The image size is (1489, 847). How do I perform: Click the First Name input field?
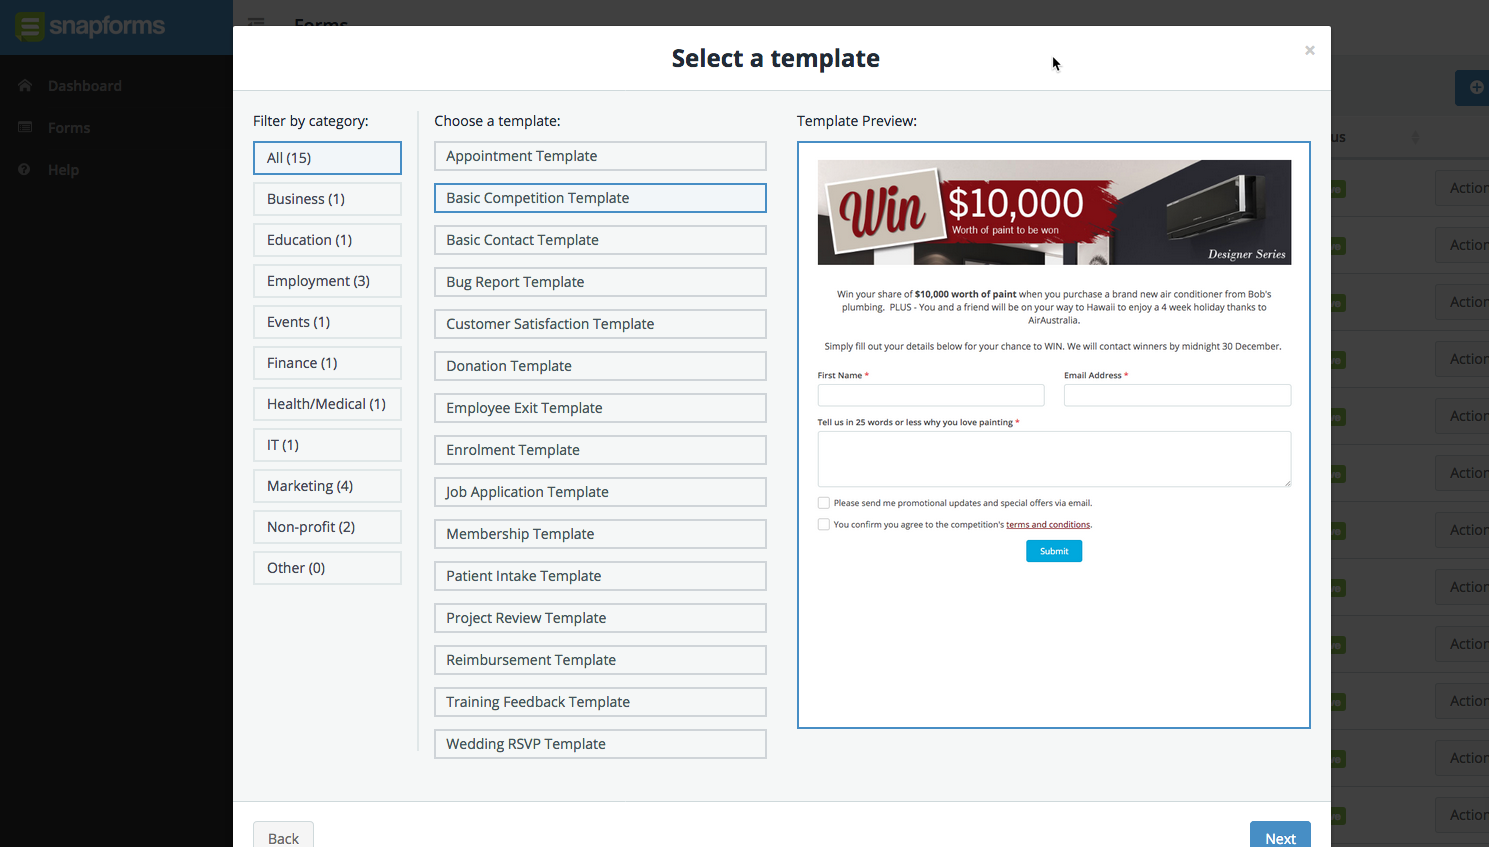point(931,395)
